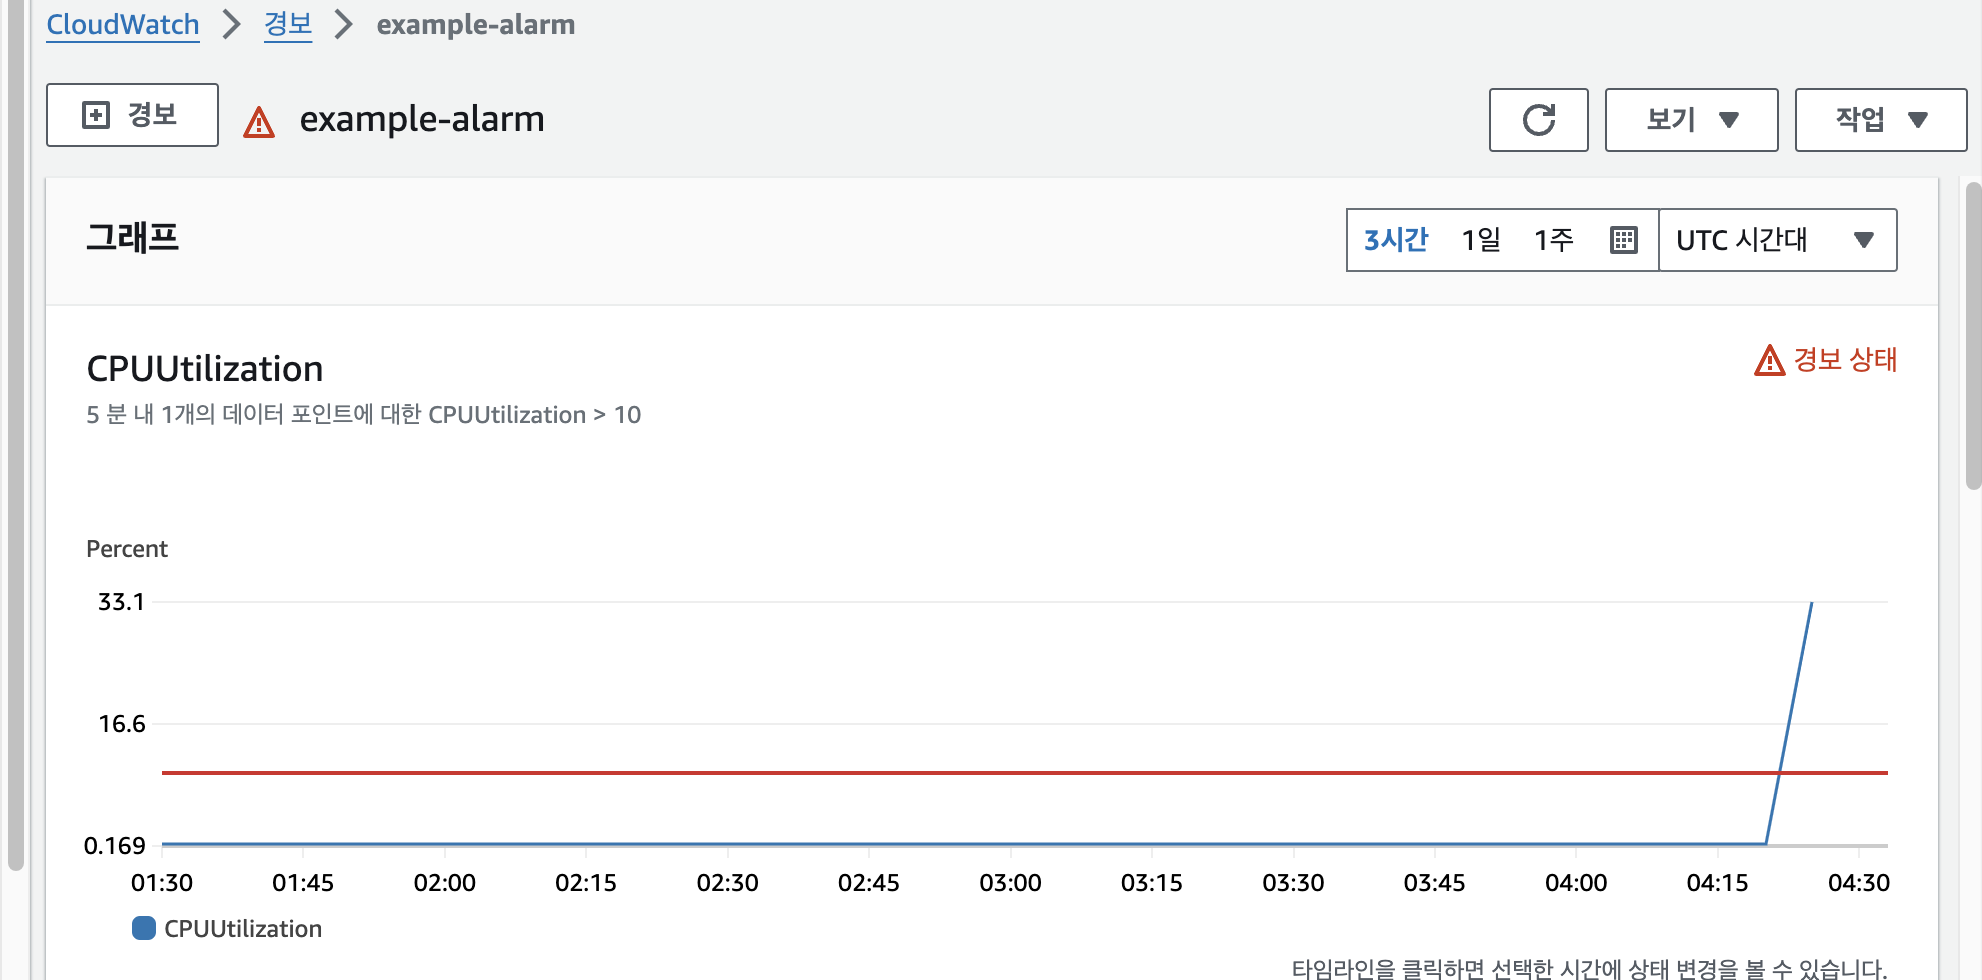Click the blue CPUUtilization legend swatch
1982x980 pixels.
(x=144, y=928)
